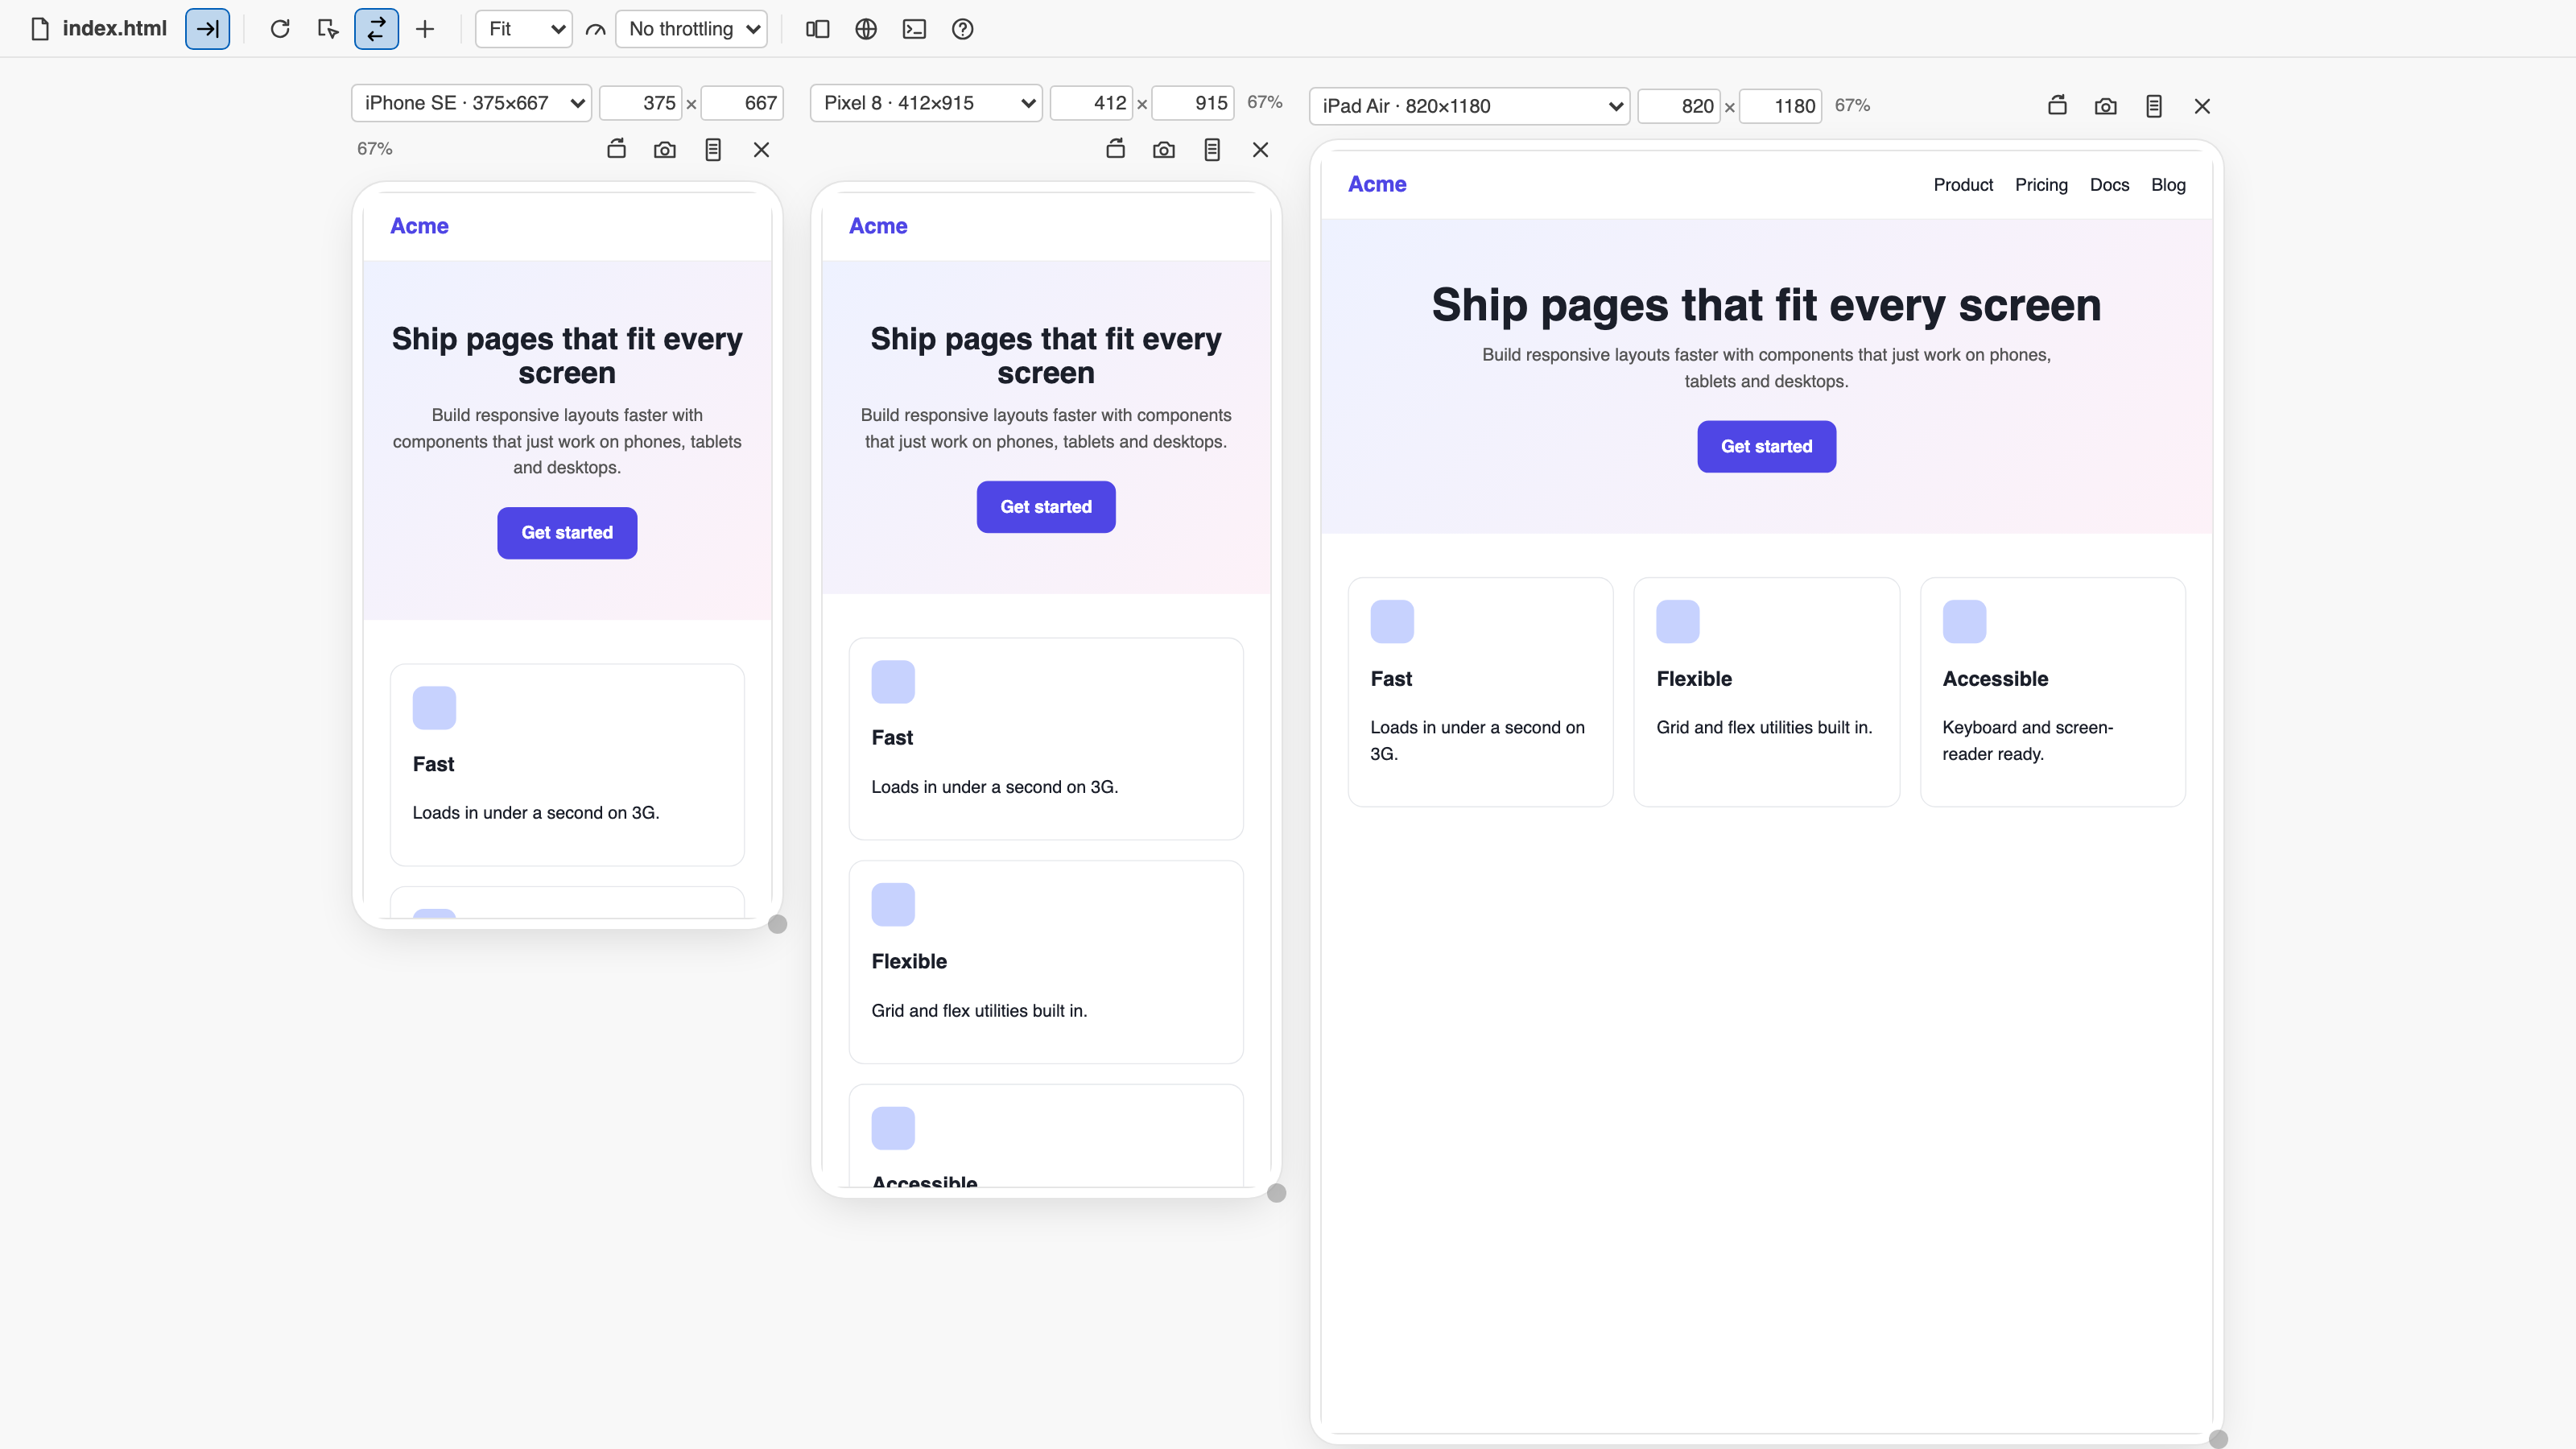Open the help question mark icon
Screen dimensions: 2576x1449
tap(962, 29)
